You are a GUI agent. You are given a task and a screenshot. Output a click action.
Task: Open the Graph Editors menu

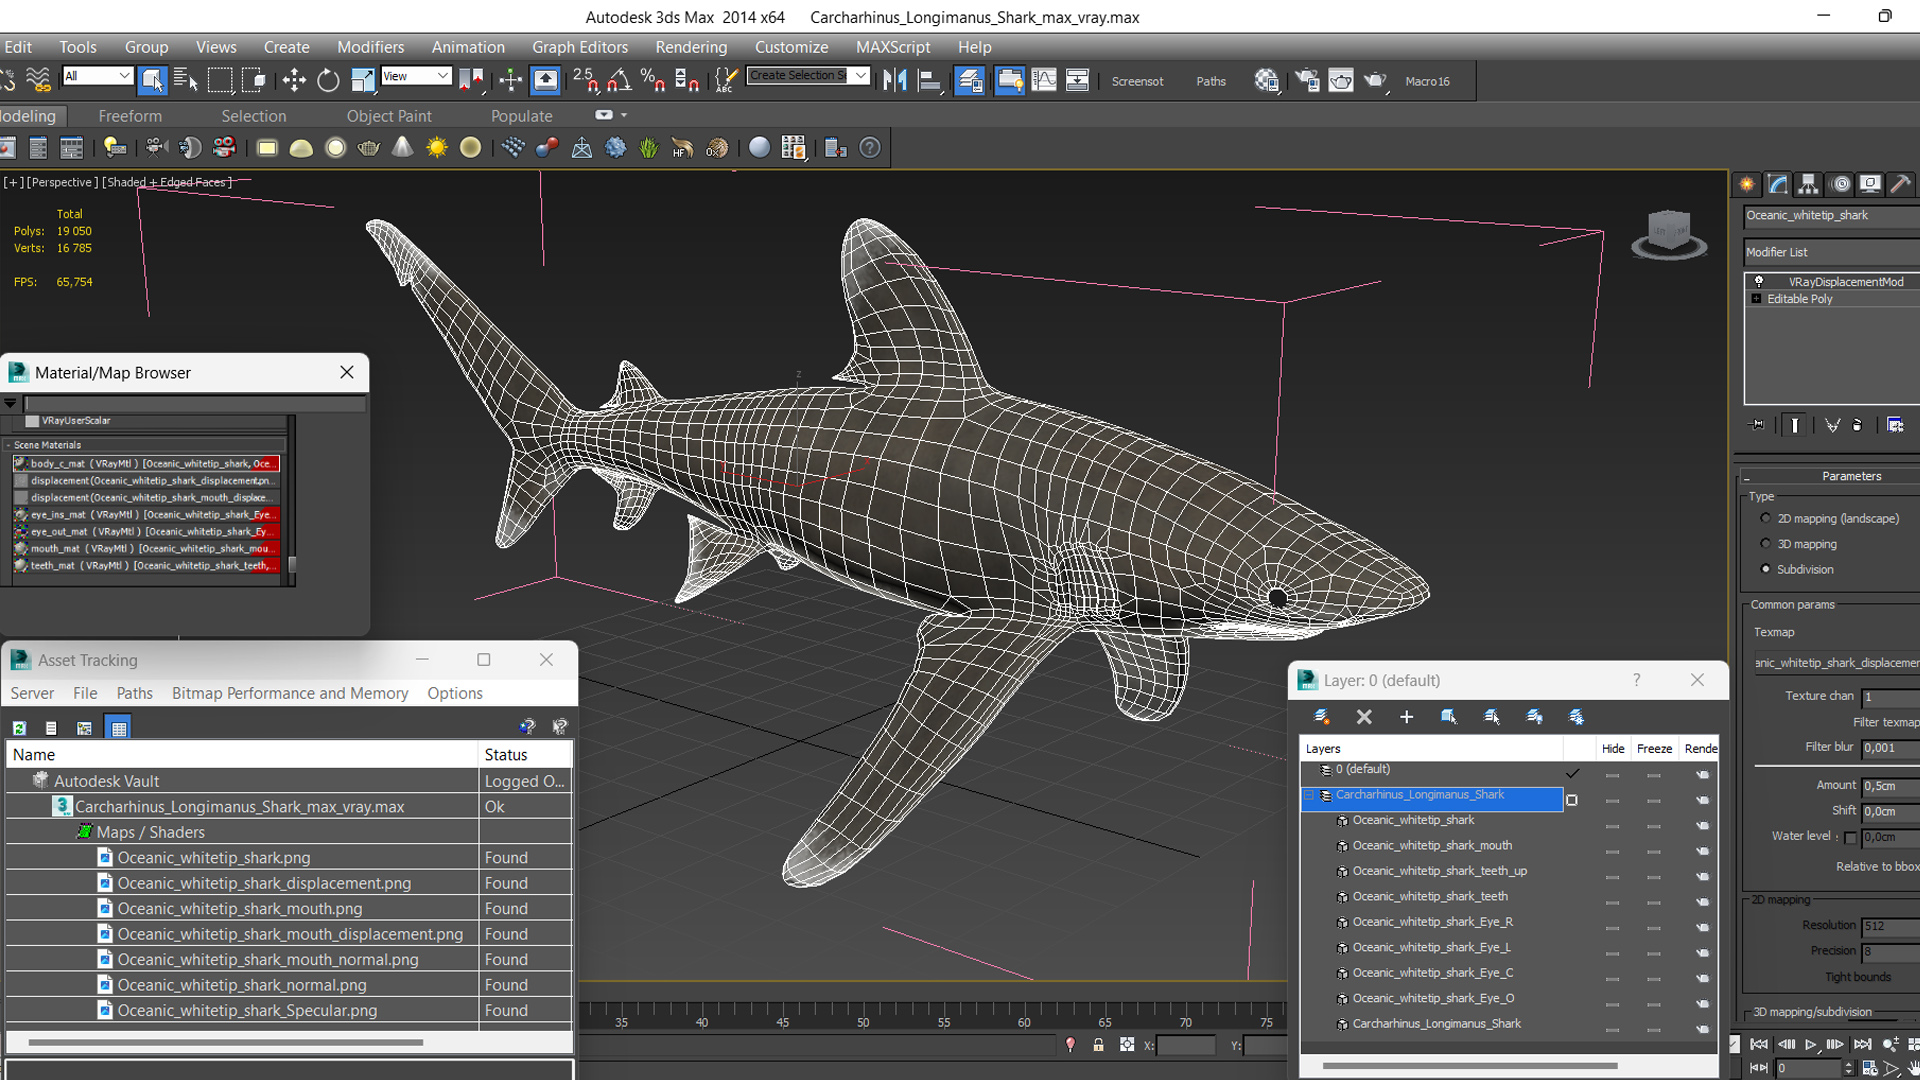[582, 46]
